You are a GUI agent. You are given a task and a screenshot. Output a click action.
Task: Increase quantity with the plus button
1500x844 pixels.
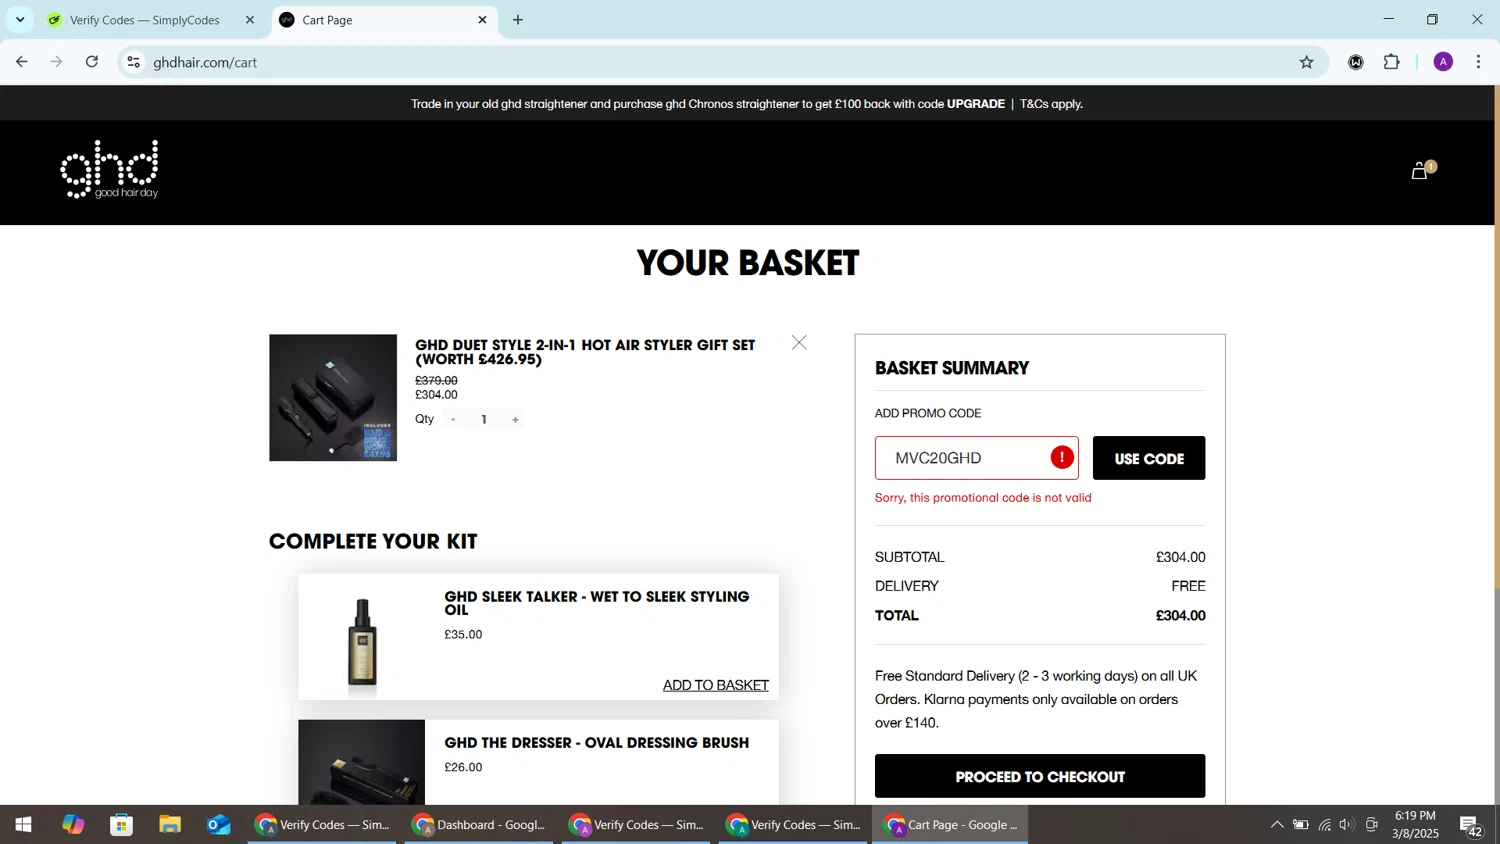point(515,420)
